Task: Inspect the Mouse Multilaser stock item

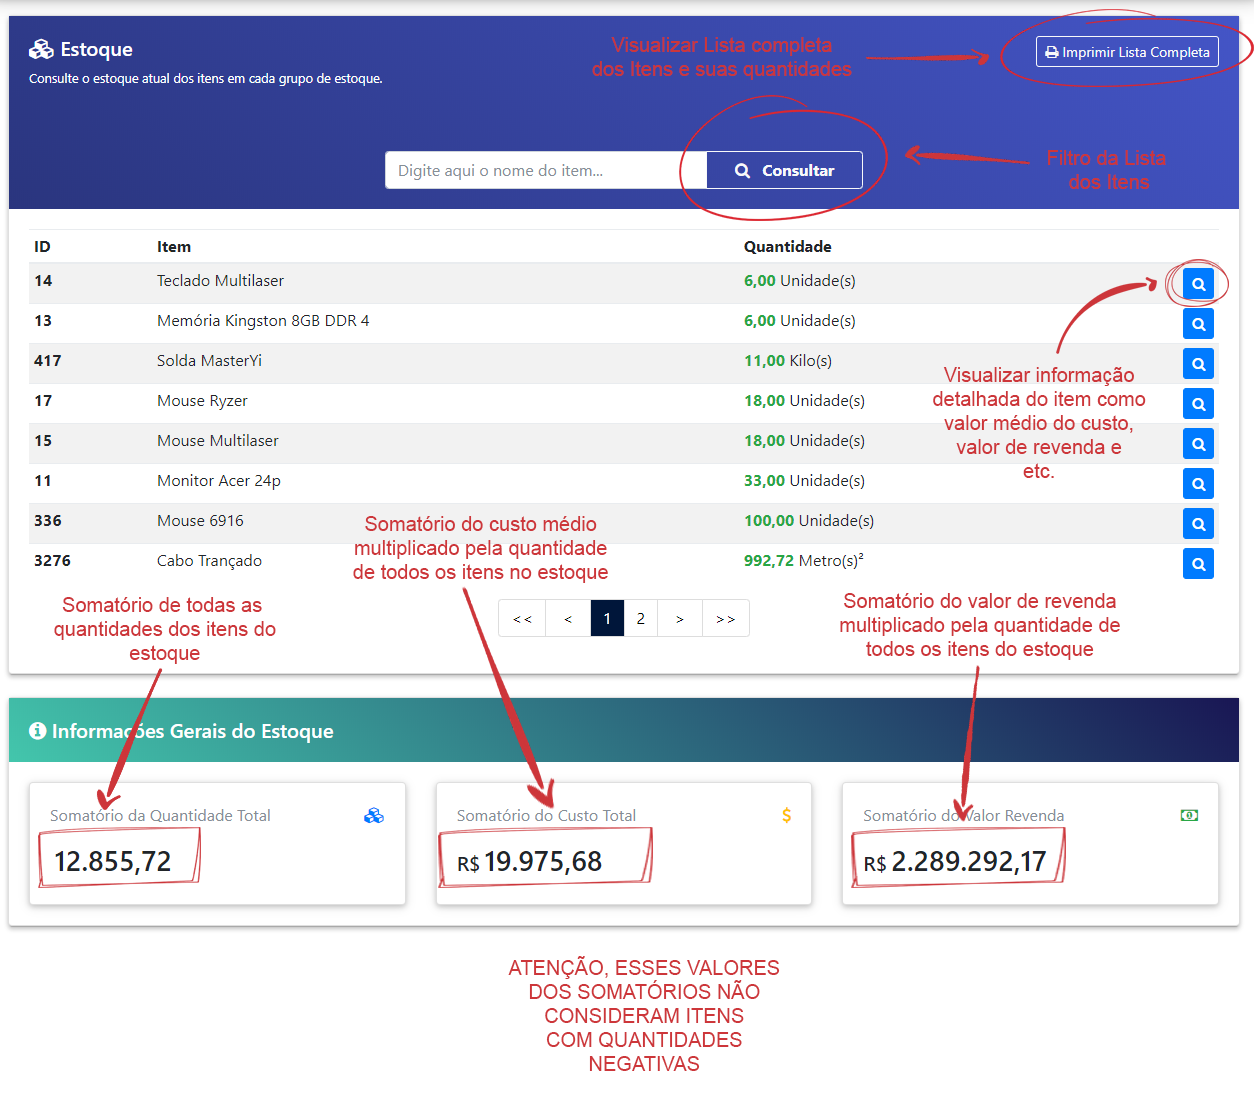Action: (x=1198, y=444)
